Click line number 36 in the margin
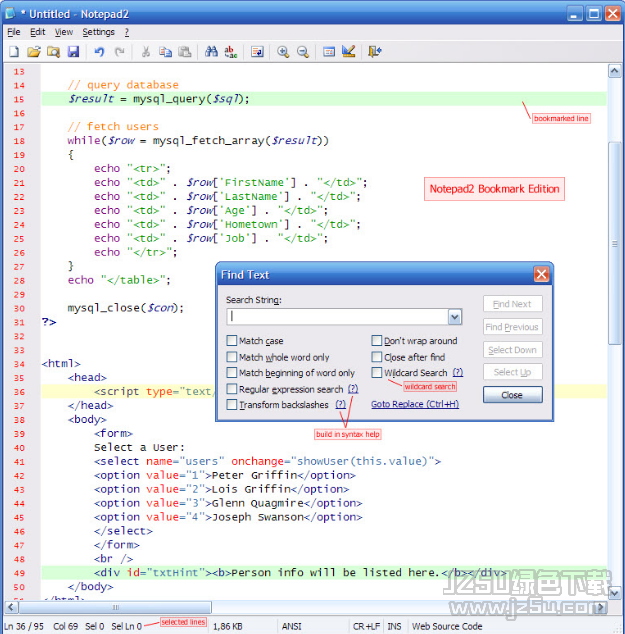This screenshot has width=625, height=634. pos(19,392)
